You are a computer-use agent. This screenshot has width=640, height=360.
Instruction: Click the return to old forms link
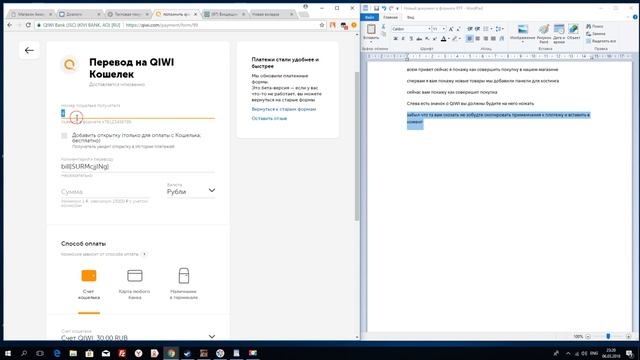point(284,109)
